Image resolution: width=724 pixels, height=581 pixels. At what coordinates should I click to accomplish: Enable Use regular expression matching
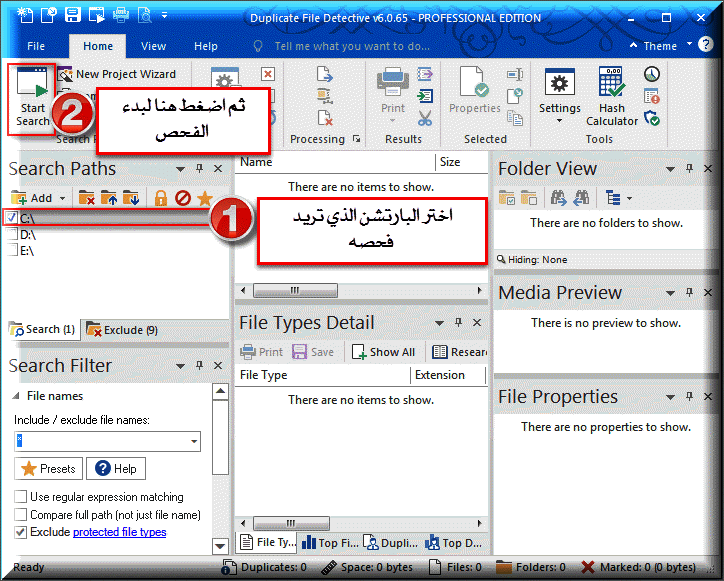point(20,496)
